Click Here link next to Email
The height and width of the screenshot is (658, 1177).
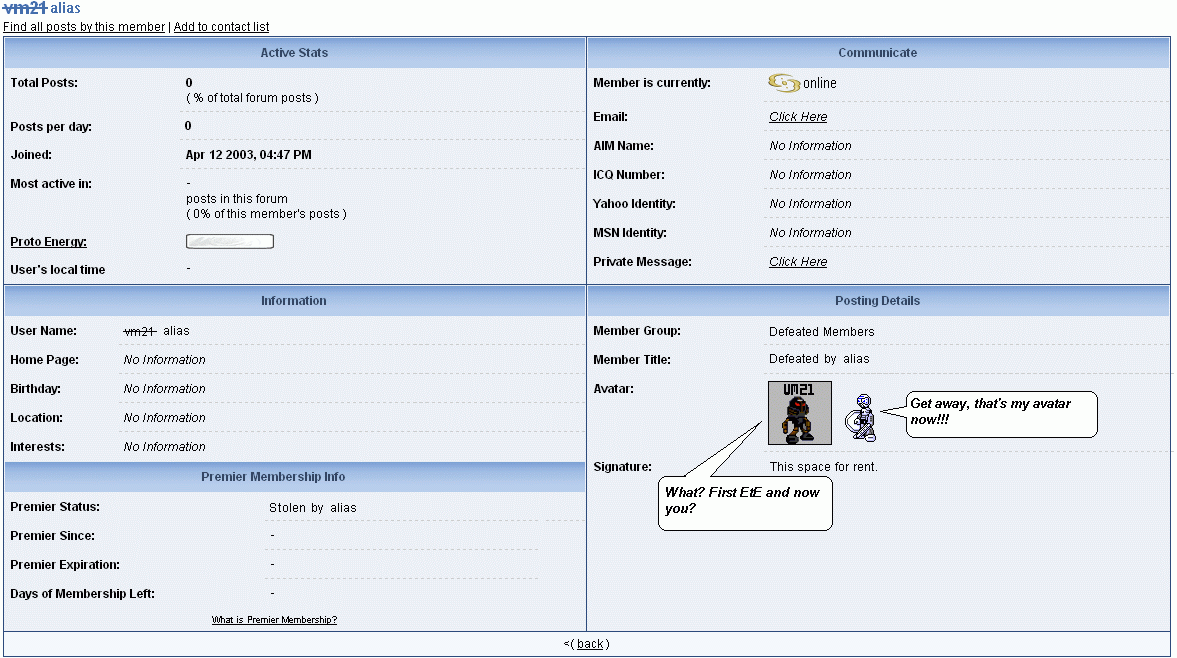[x=798, y=116]
